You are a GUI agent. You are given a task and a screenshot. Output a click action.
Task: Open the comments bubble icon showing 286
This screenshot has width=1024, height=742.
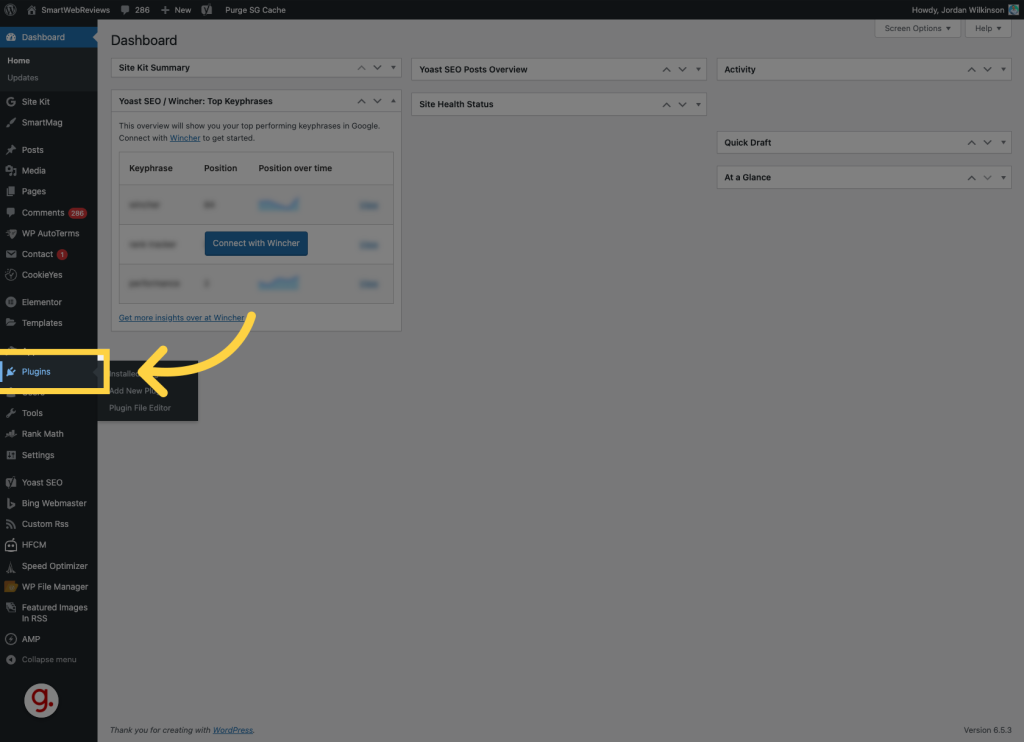coord(128,9)
